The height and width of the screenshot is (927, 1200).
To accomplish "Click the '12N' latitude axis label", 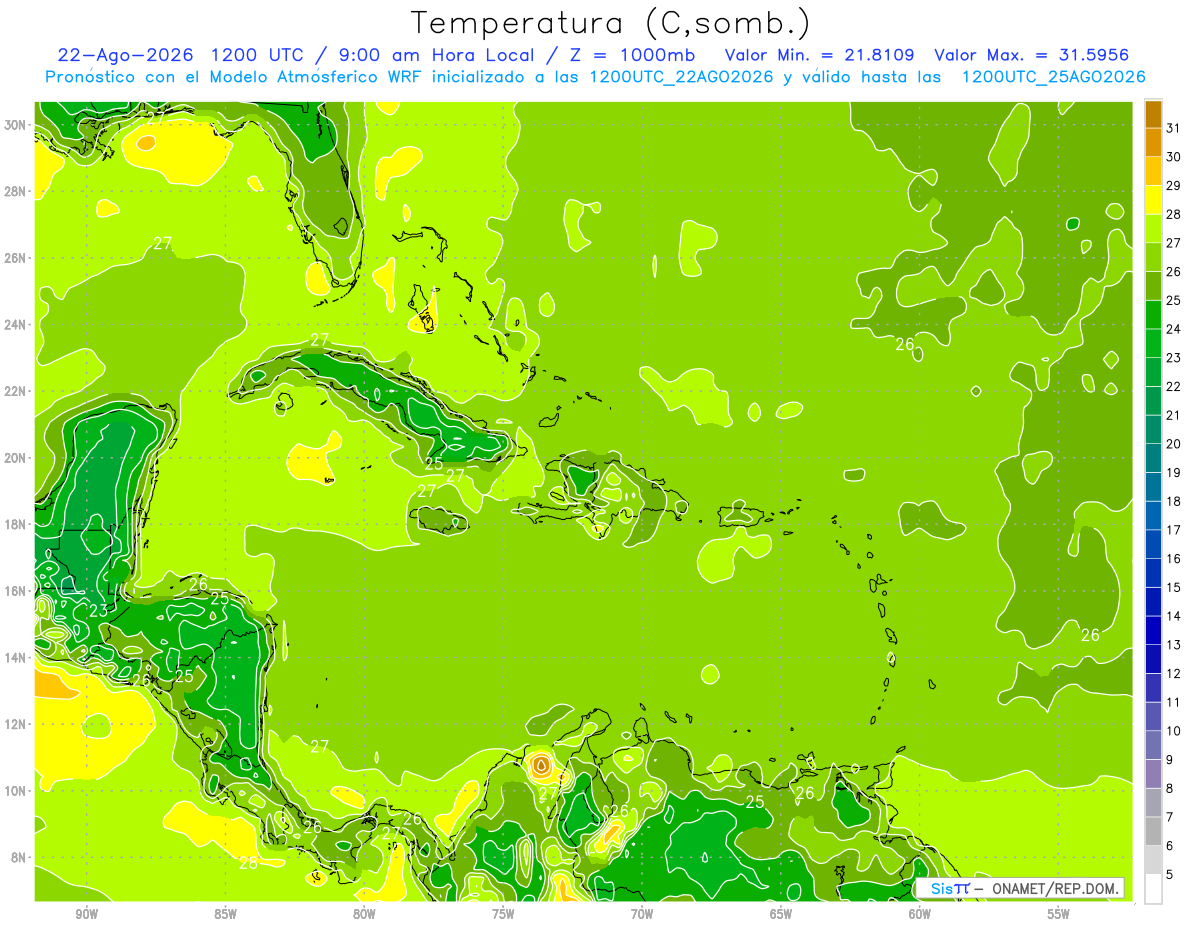I will click(x=17, y=724).
